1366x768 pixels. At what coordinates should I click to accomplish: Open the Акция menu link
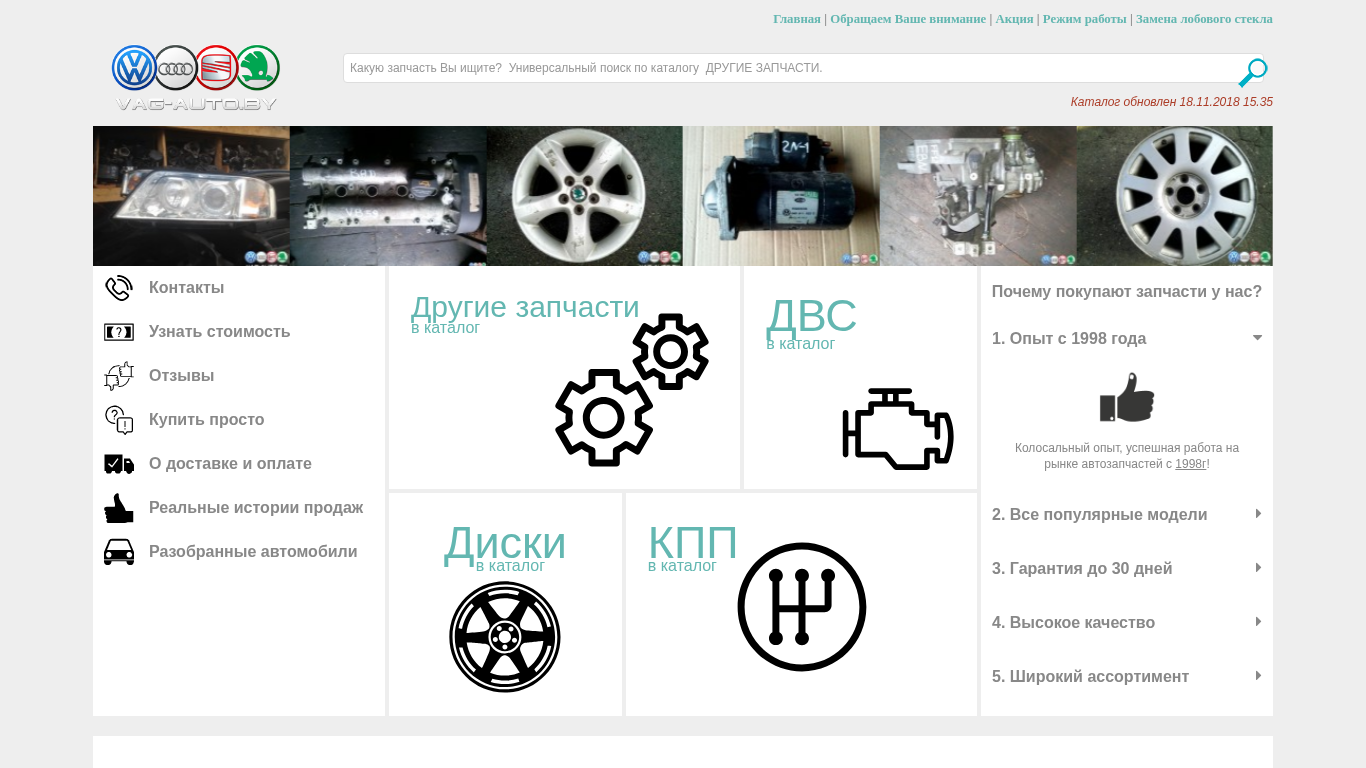tap(1014, 19)
